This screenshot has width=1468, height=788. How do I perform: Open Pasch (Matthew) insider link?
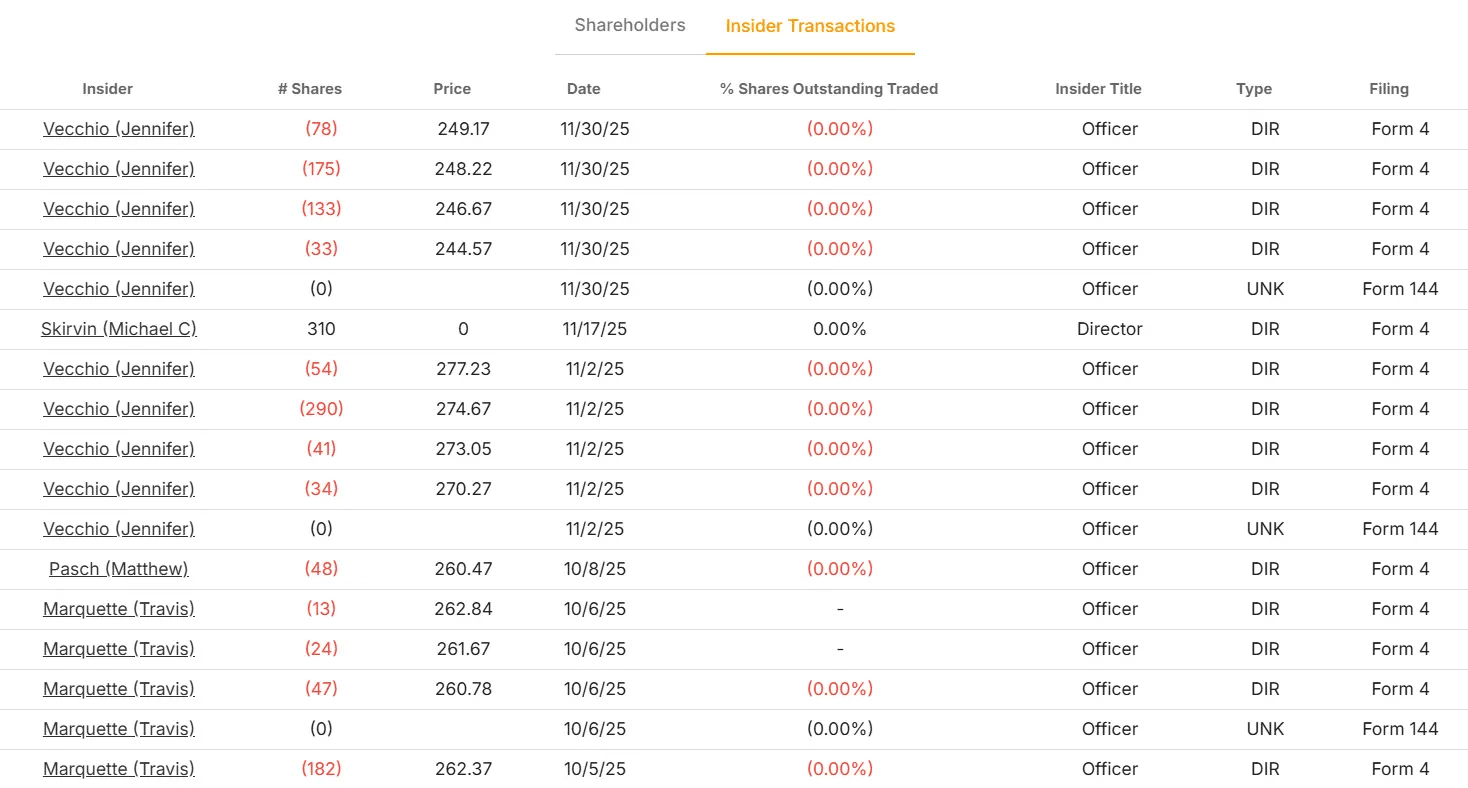[x=119, y=569]
